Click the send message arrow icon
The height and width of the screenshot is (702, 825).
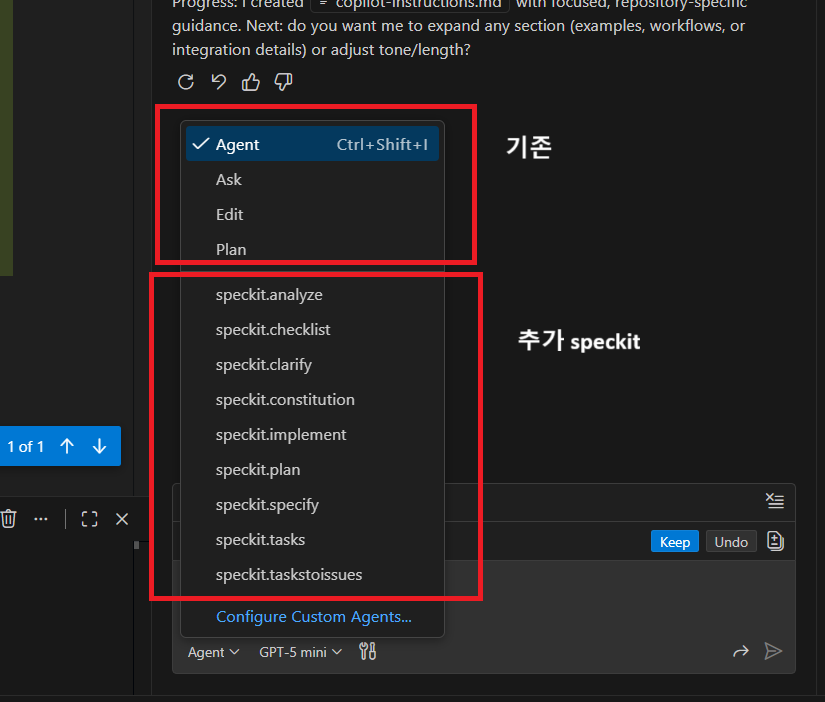pos(773,651)
